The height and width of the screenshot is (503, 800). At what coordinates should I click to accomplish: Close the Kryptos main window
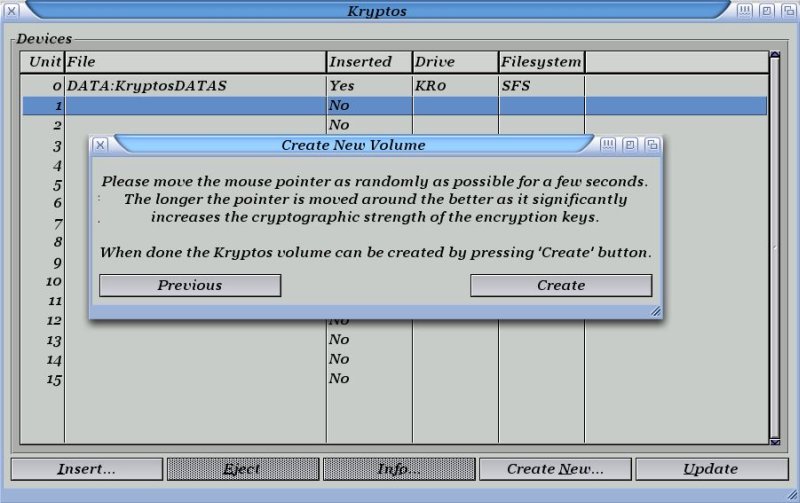[x=11, y=11]
